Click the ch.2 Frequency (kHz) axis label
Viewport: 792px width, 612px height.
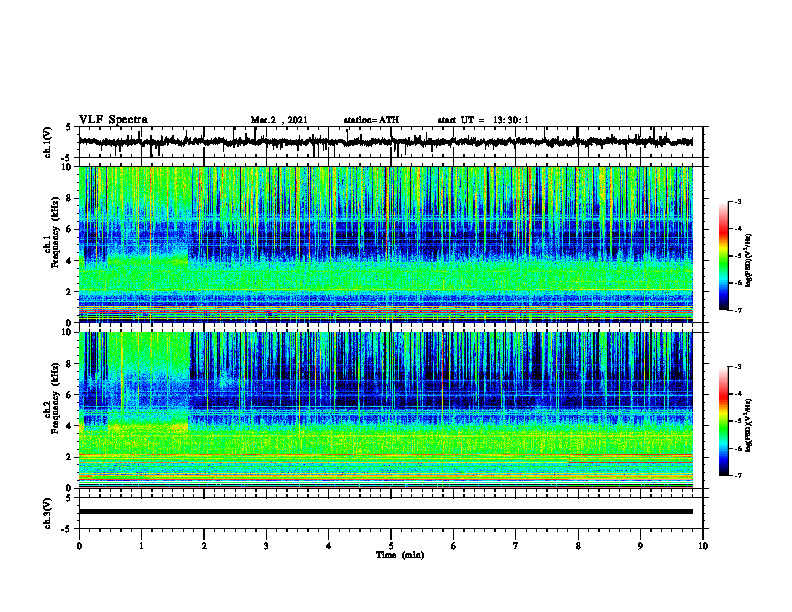click(52, 398)
